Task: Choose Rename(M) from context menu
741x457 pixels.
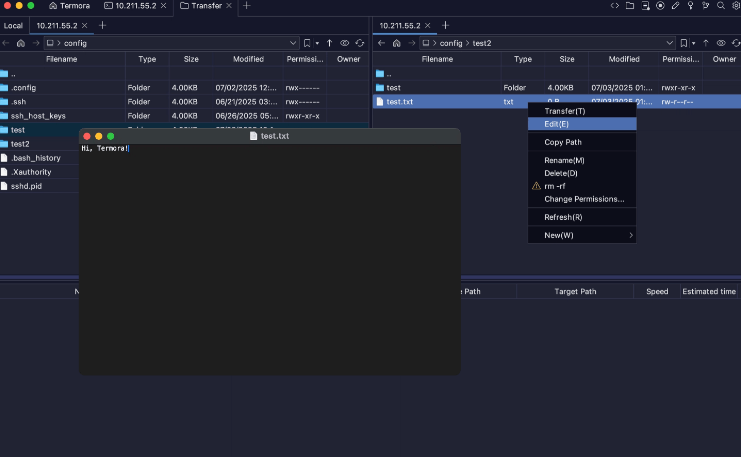Action: (x=582, y=160)
